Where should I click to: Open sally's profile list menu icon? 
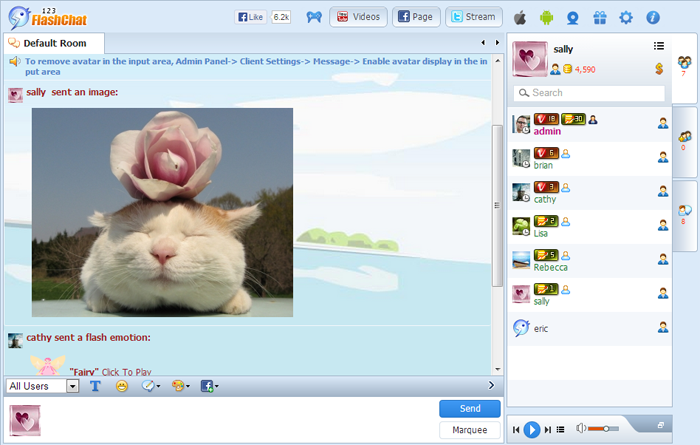[659, 46]
